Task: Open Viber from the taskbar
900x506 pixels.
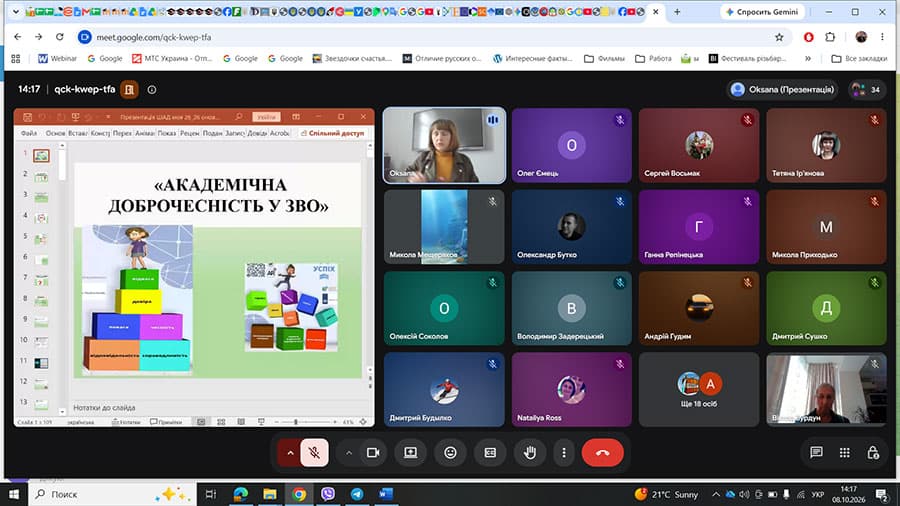Action: [328, 494]
